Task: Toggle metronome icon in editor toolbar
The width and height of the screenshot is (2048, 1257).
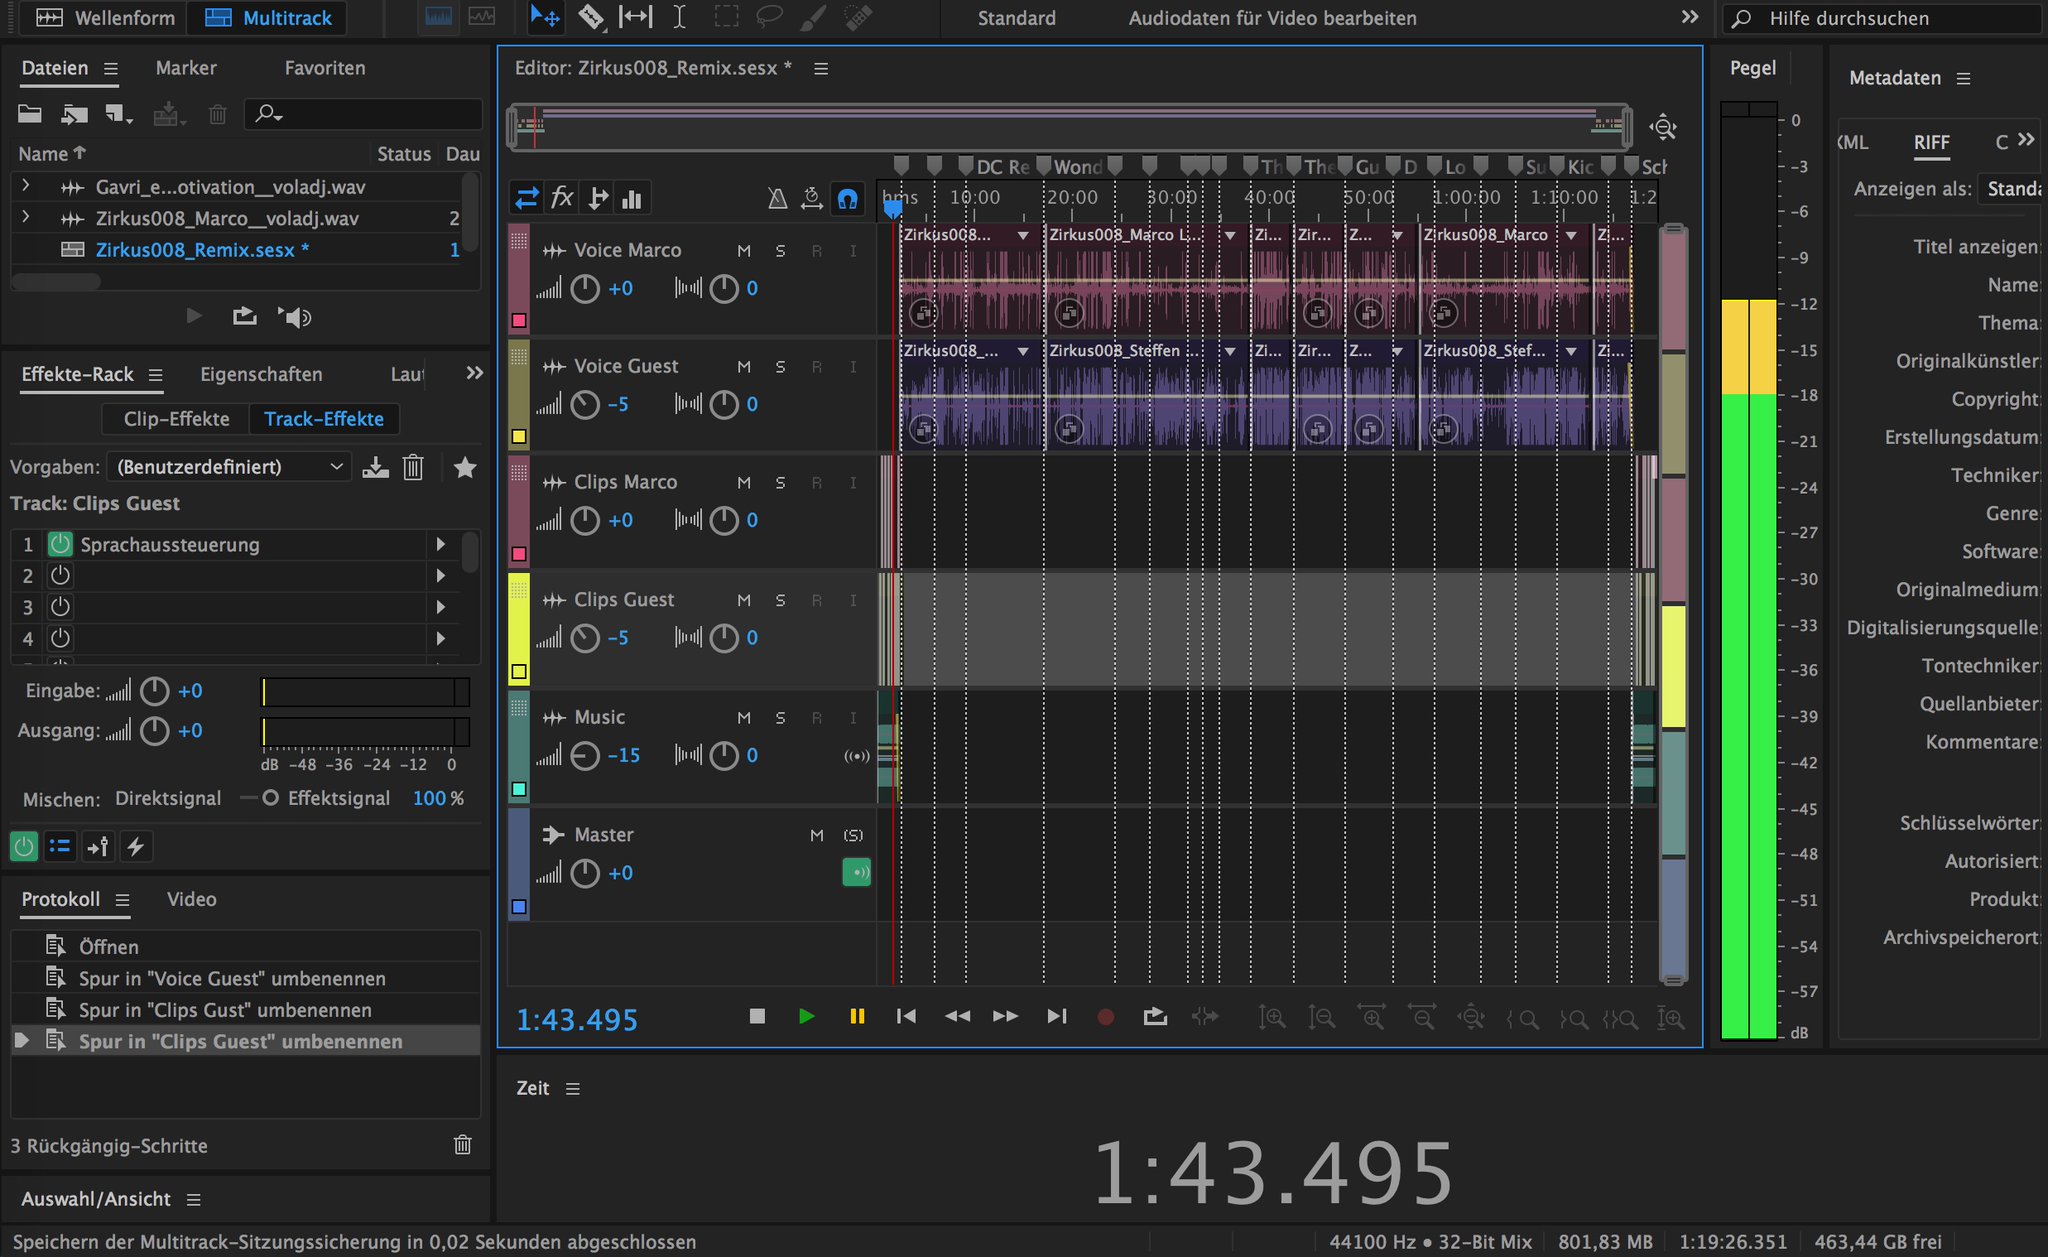Action: [x=777, y=198]
